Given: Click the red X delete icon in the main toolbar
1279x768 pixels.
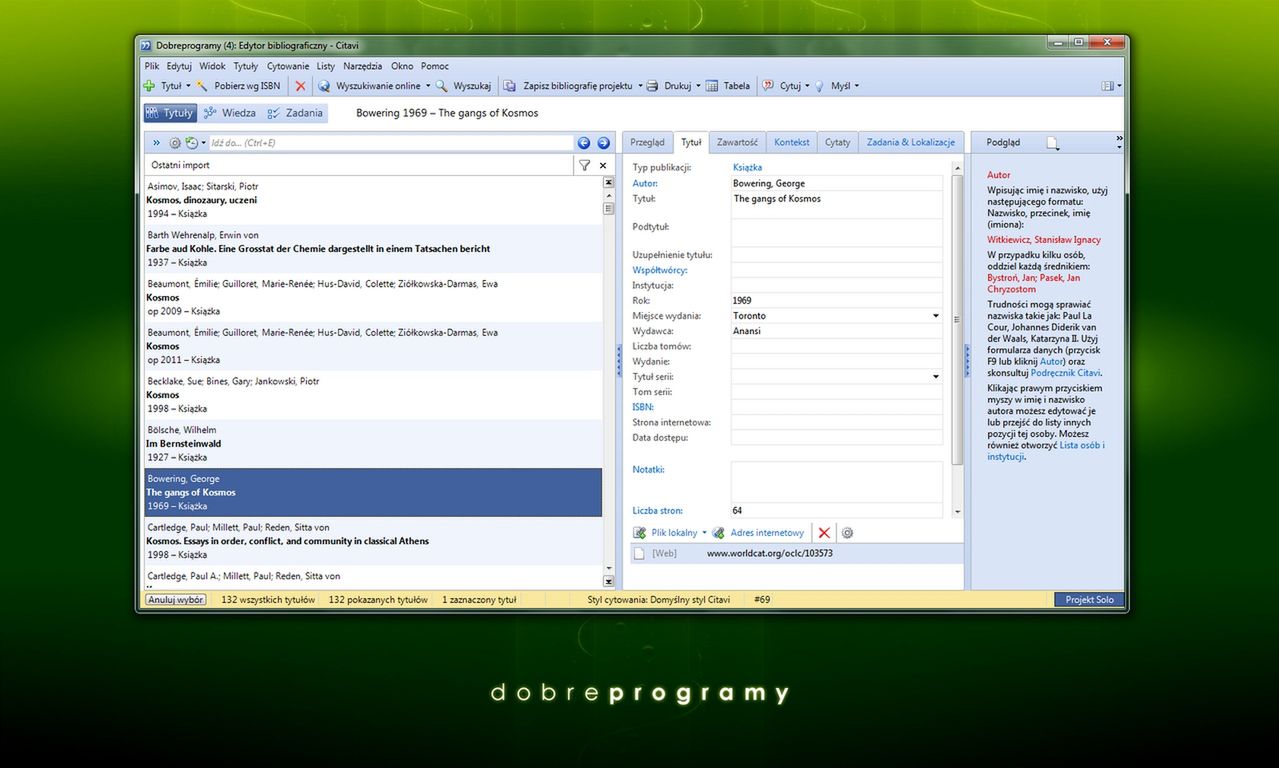Looking at the screenshot, I should [x=300, y=86].
